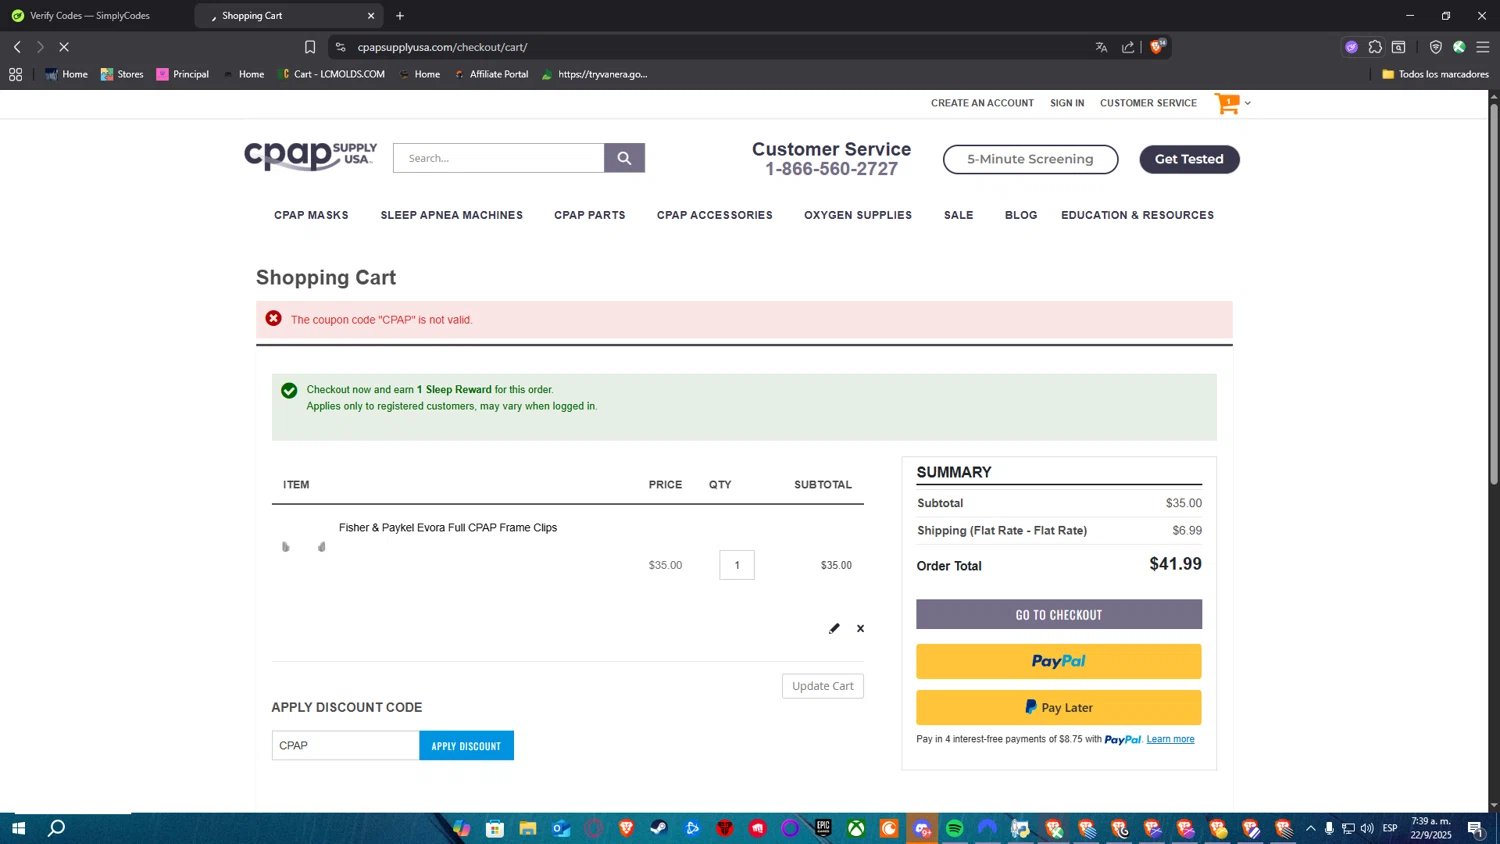Viewport: 1500px width, 844px height.
Task: Open CPAP Parts menu
Action: coord(589,215)
